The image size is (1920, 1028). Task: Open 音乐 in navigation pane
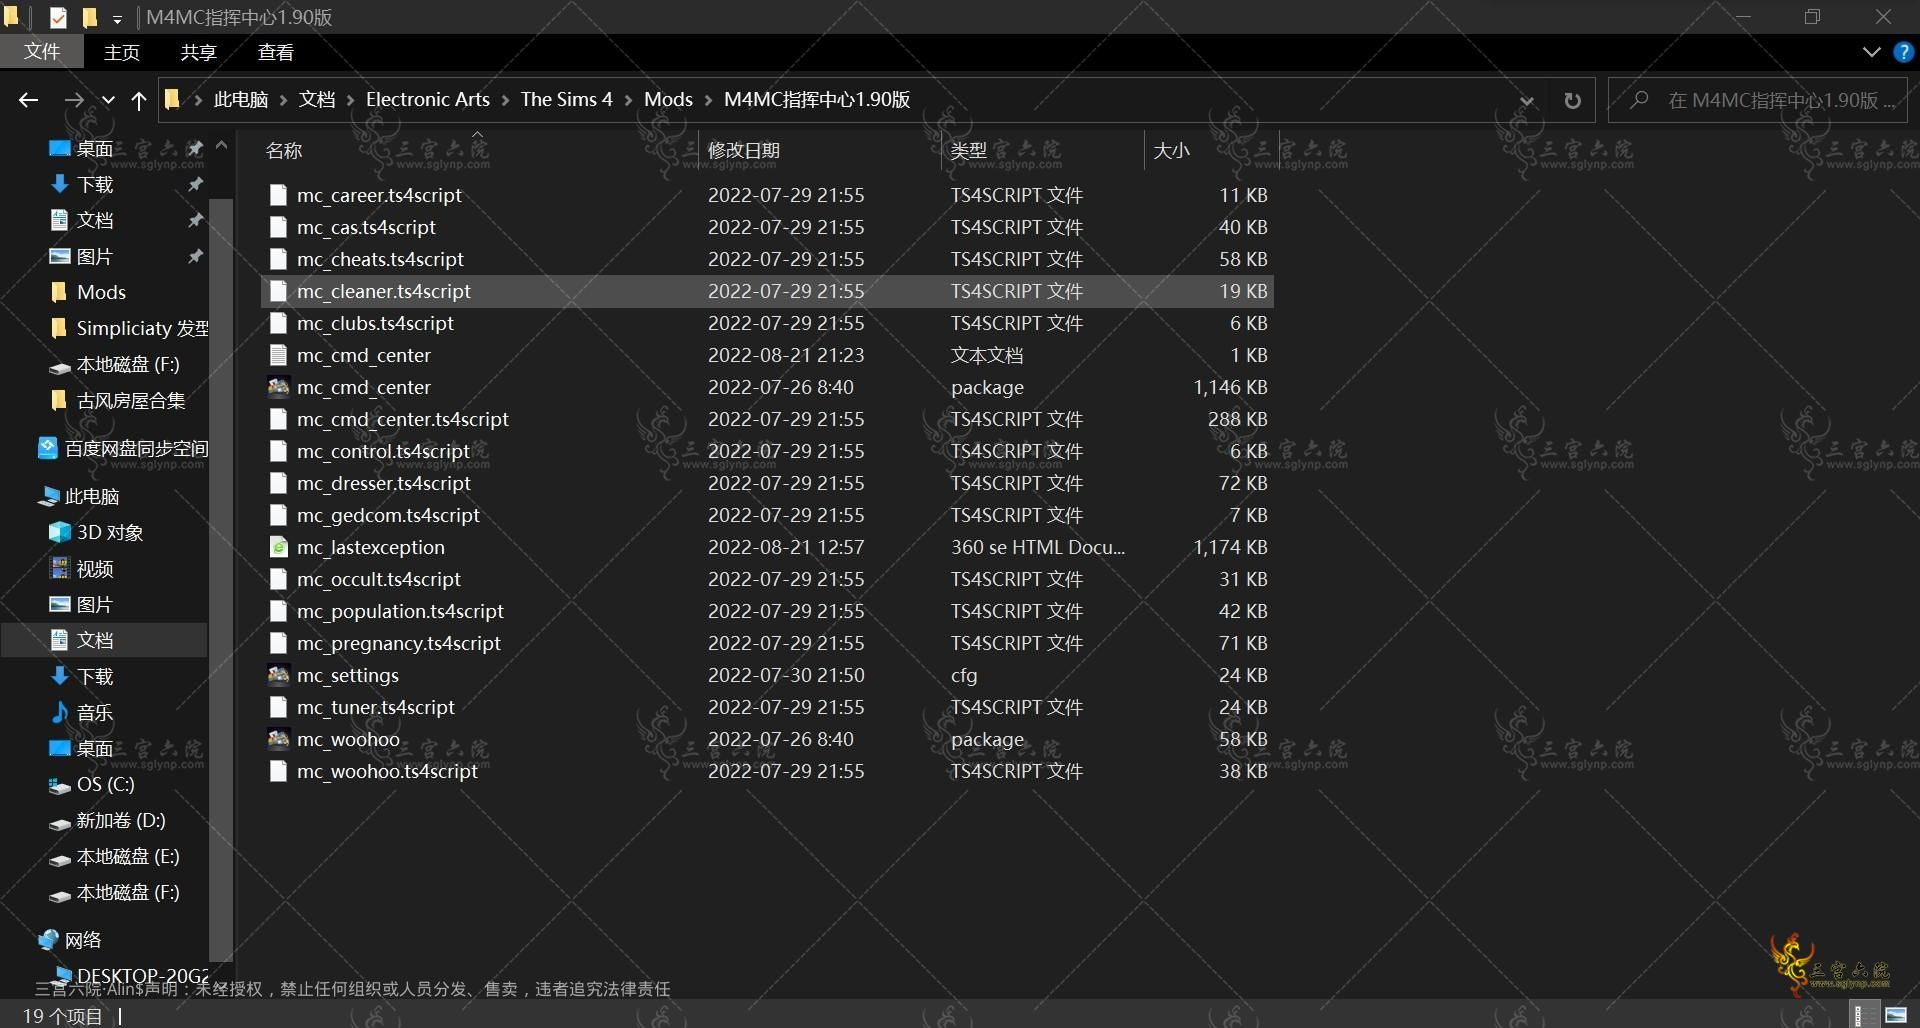[95, 712]
